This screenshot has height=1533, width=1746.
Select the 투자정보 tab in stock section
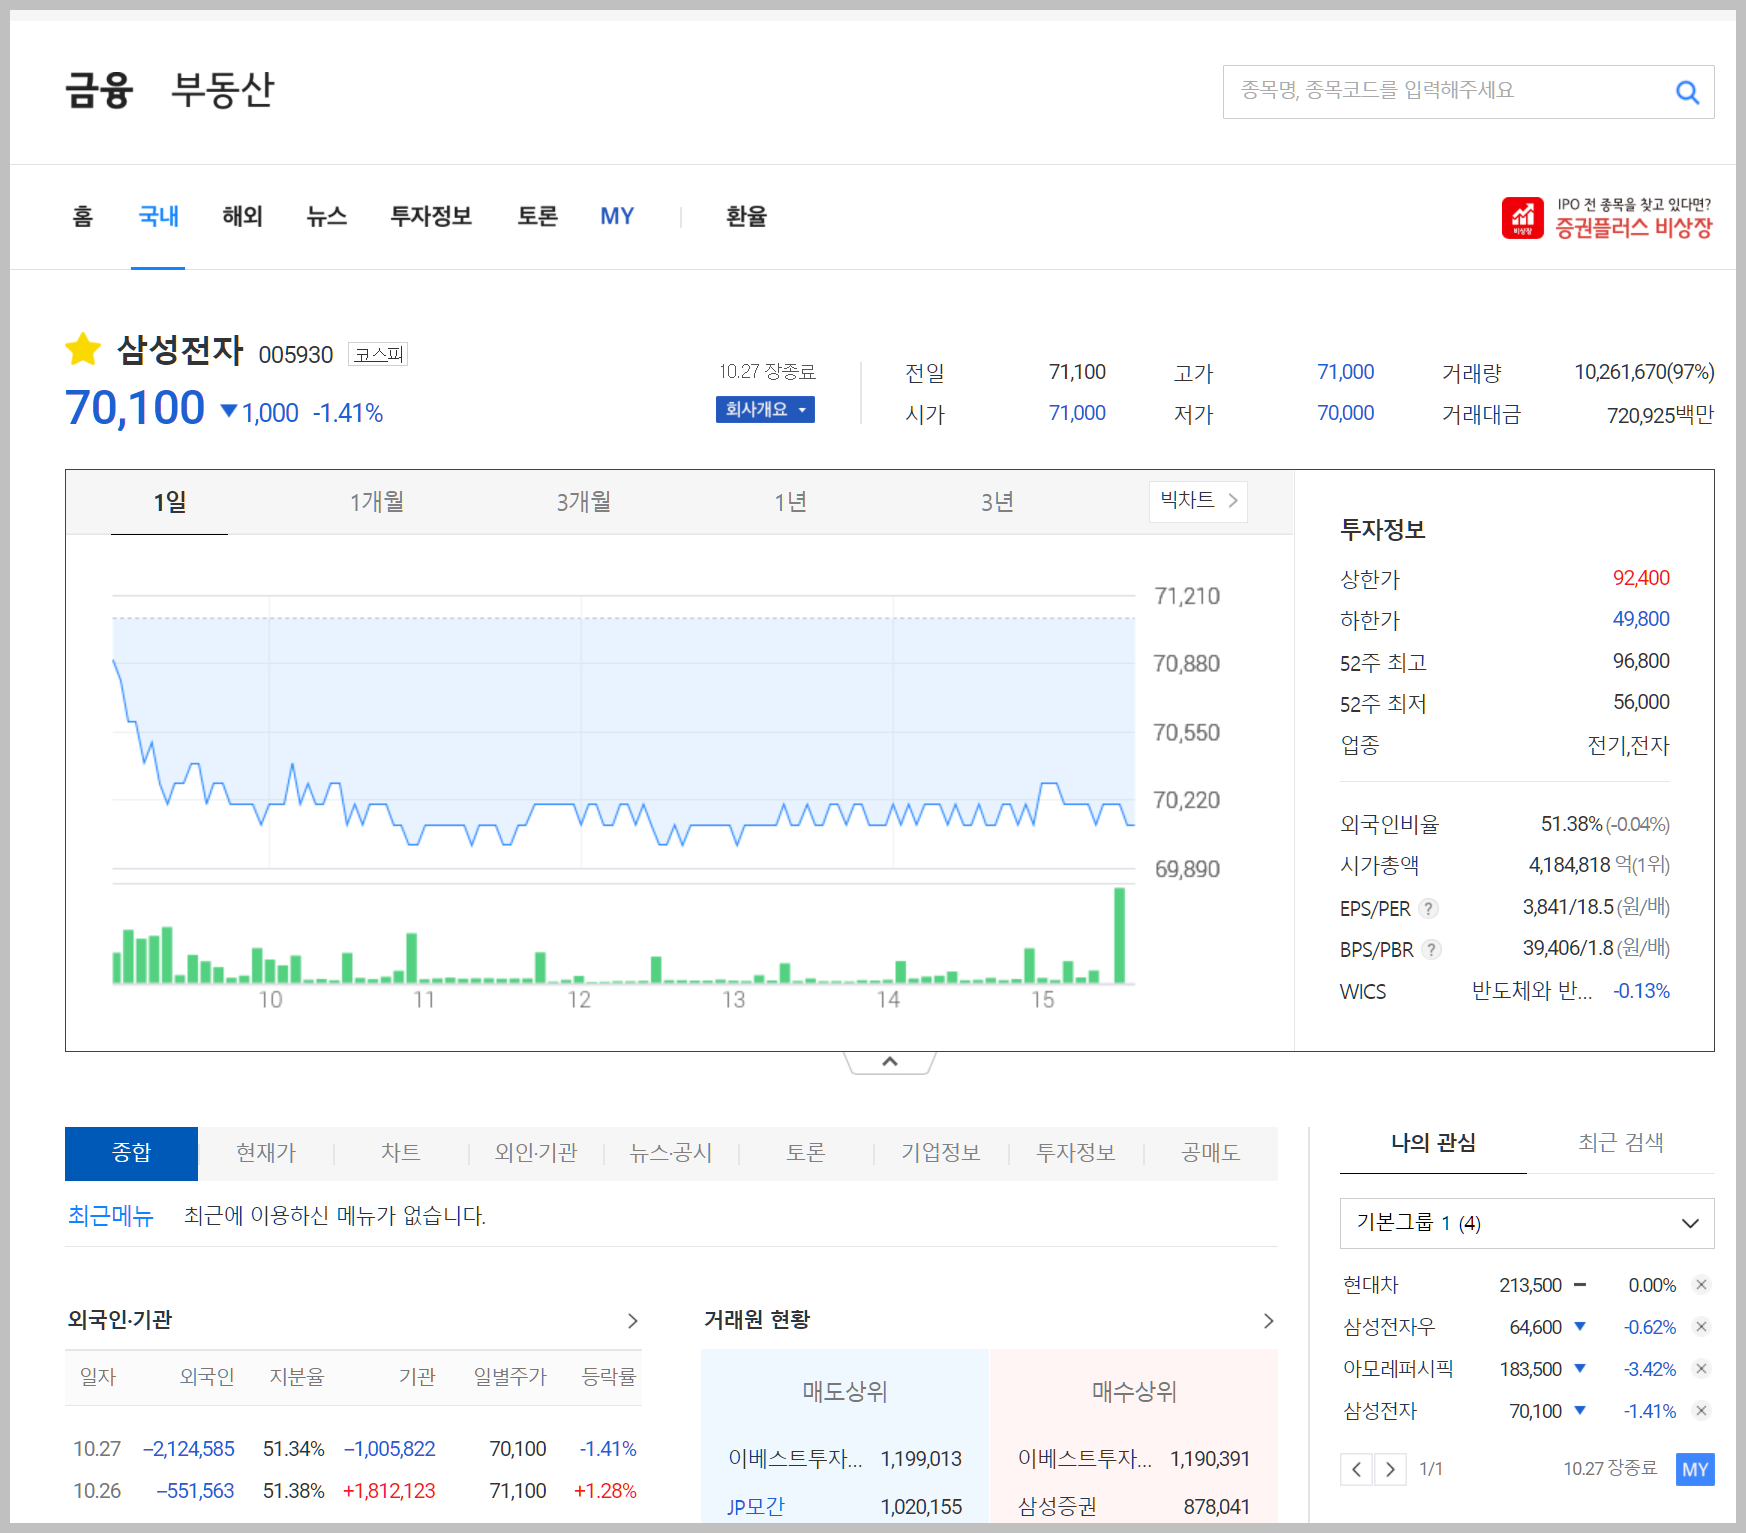click(1076, 1153)
